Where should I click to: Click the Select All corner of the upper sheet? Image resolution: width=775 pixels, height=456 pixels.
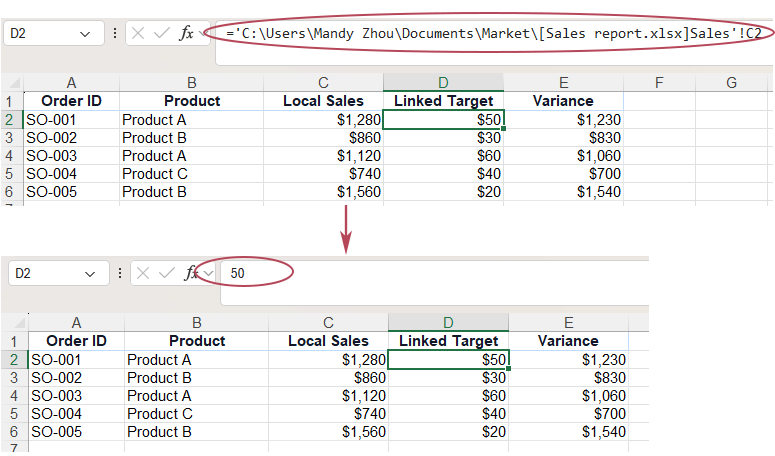click(x=11, y=82)
